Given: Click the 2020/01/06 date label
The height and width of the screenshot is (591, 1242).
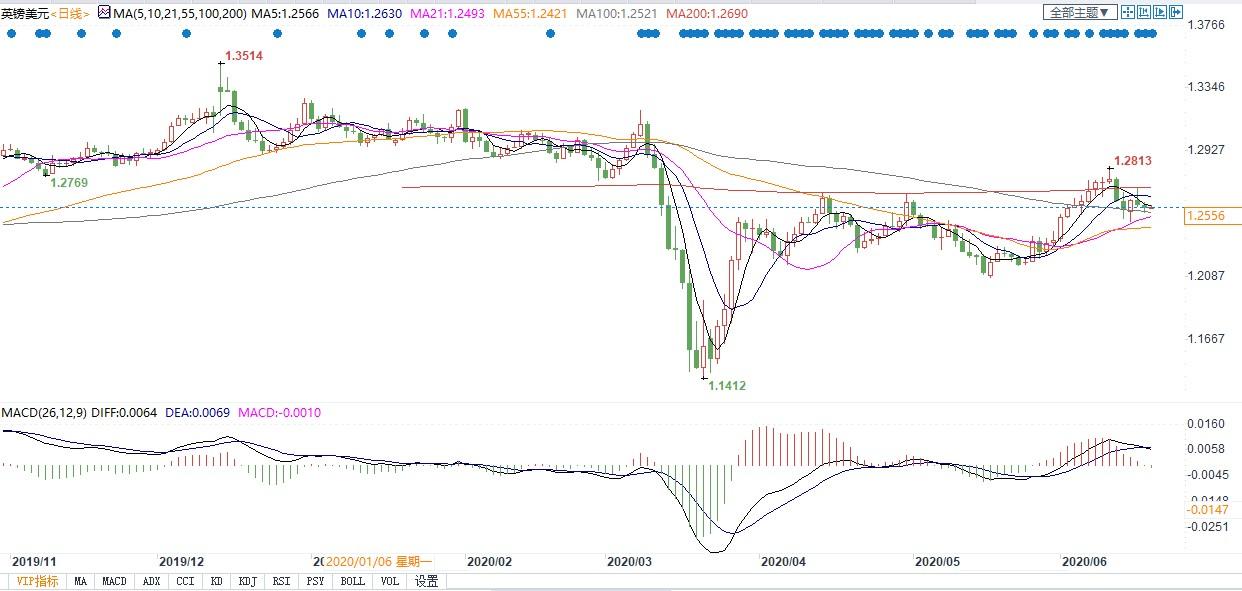Looking at the screenshot, I should (377, 562).
